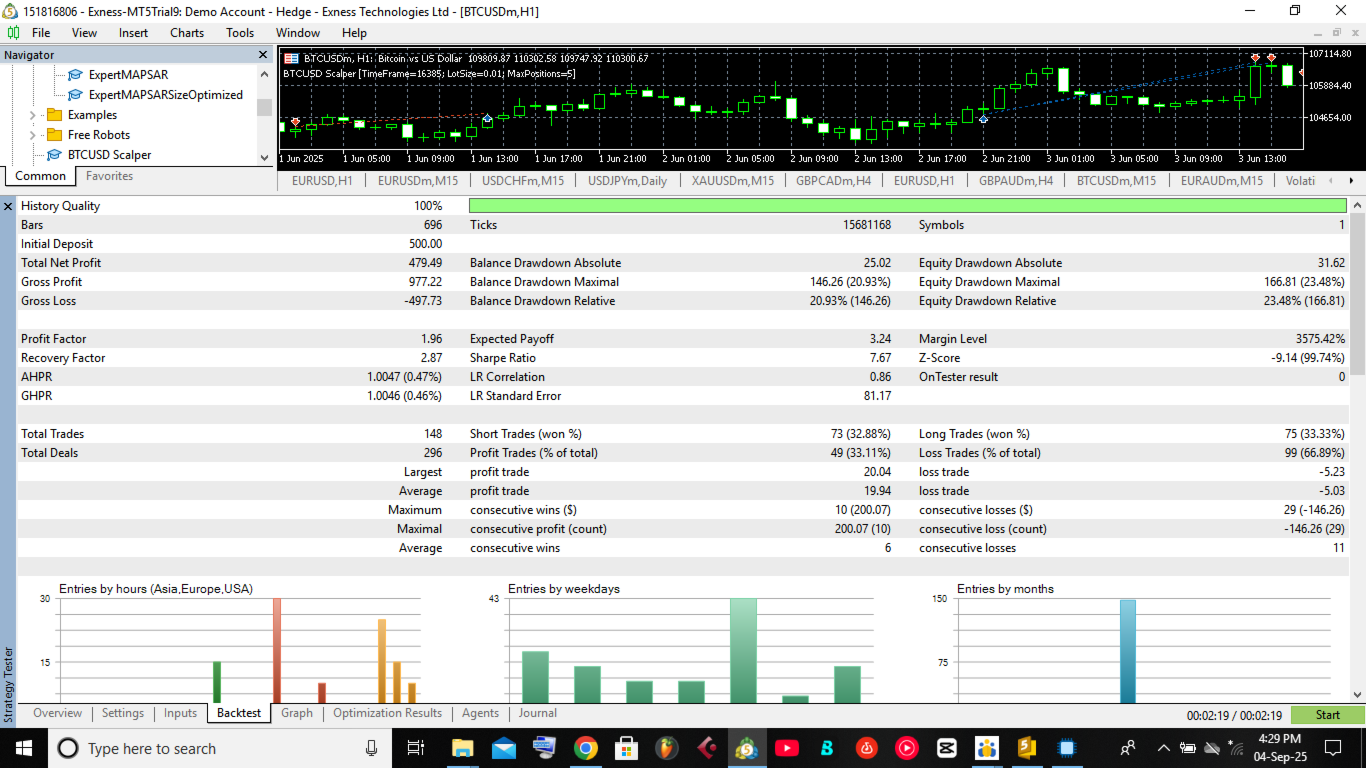Screen dimensions: 1366x768
Task: Switch to the Graph tab in Strategy Tester
Action: coord(297,713)
